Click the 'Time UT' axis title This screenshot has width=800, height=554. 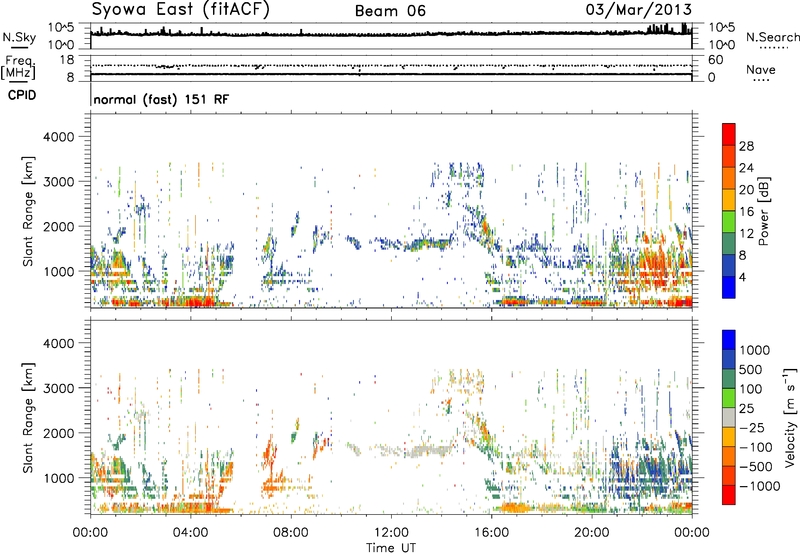[x=391, y=547]
